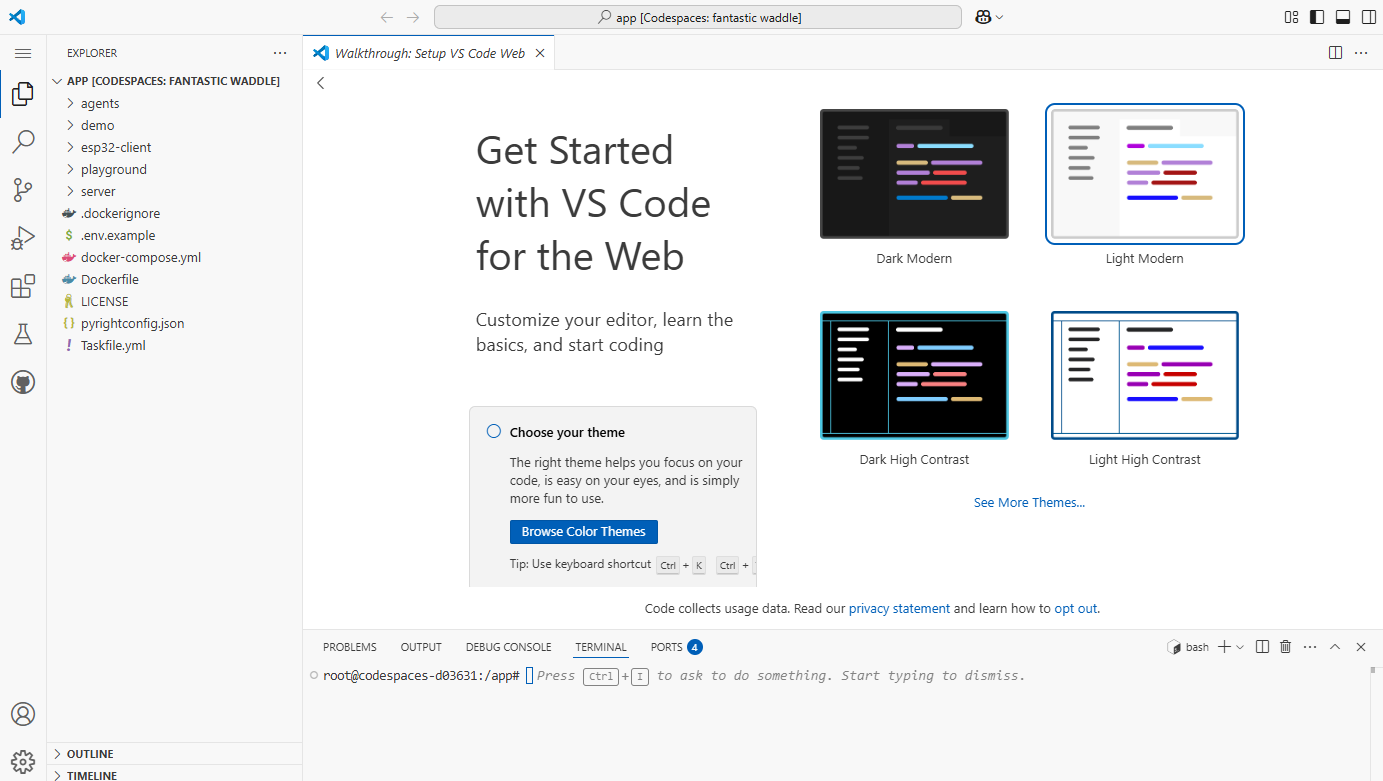Open the Testing flask icon
The width and height of the screenshot is (1383, 781).
coord(23,334)
